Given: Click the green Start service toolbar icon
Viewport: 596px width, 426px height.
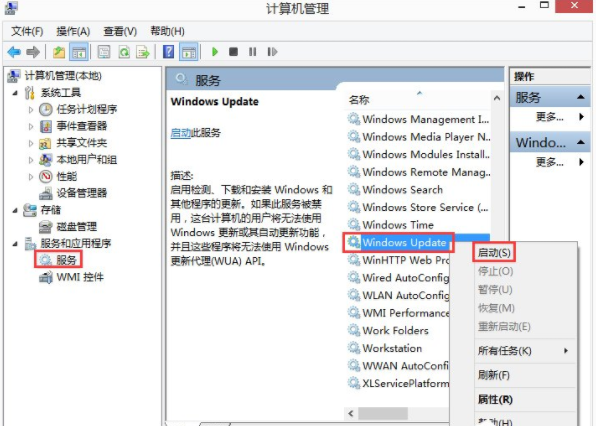Looking at the screenshot, I should [x=215, y=52].
